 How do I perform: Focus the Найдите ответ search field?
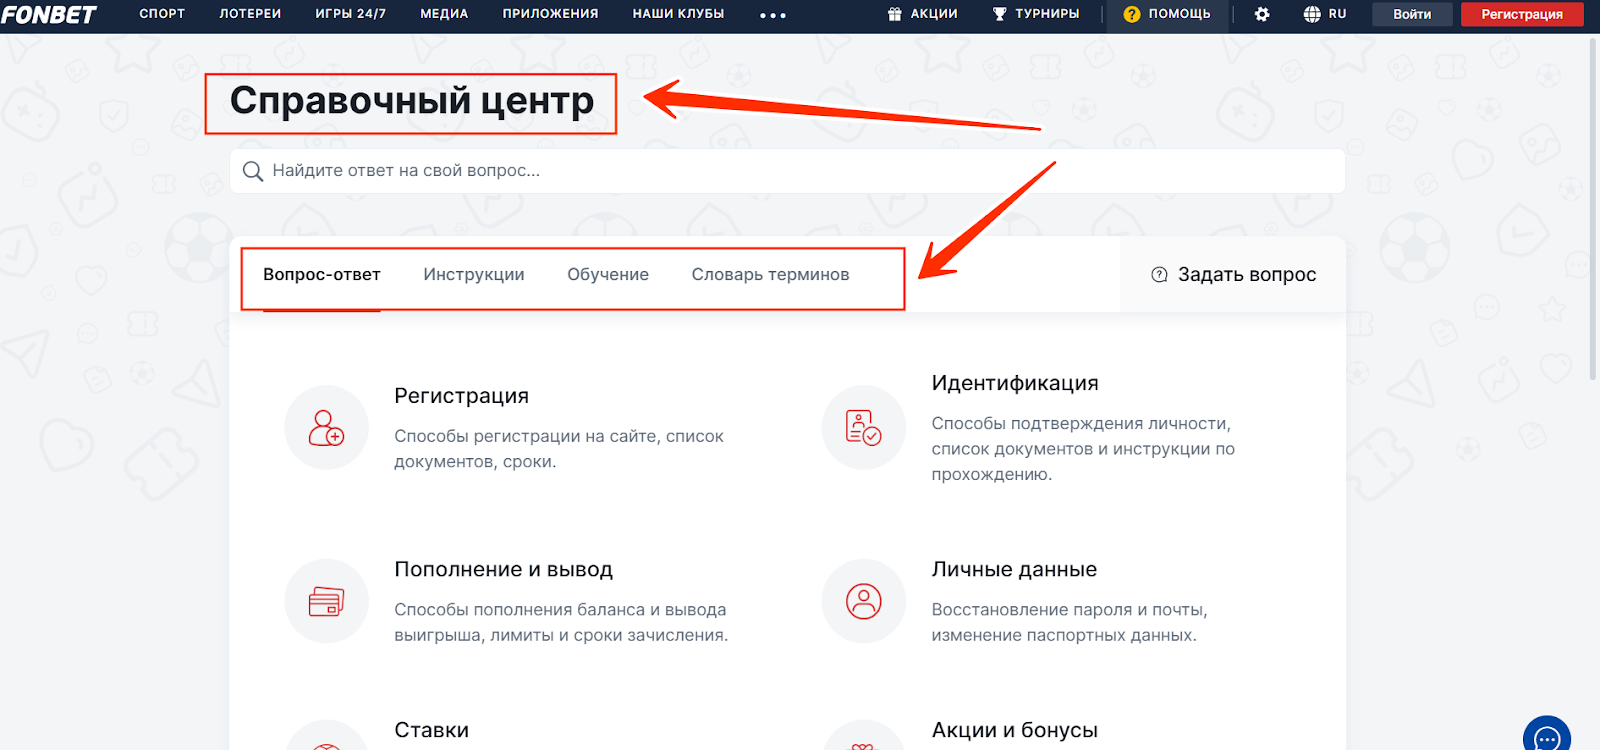[787, 171]
